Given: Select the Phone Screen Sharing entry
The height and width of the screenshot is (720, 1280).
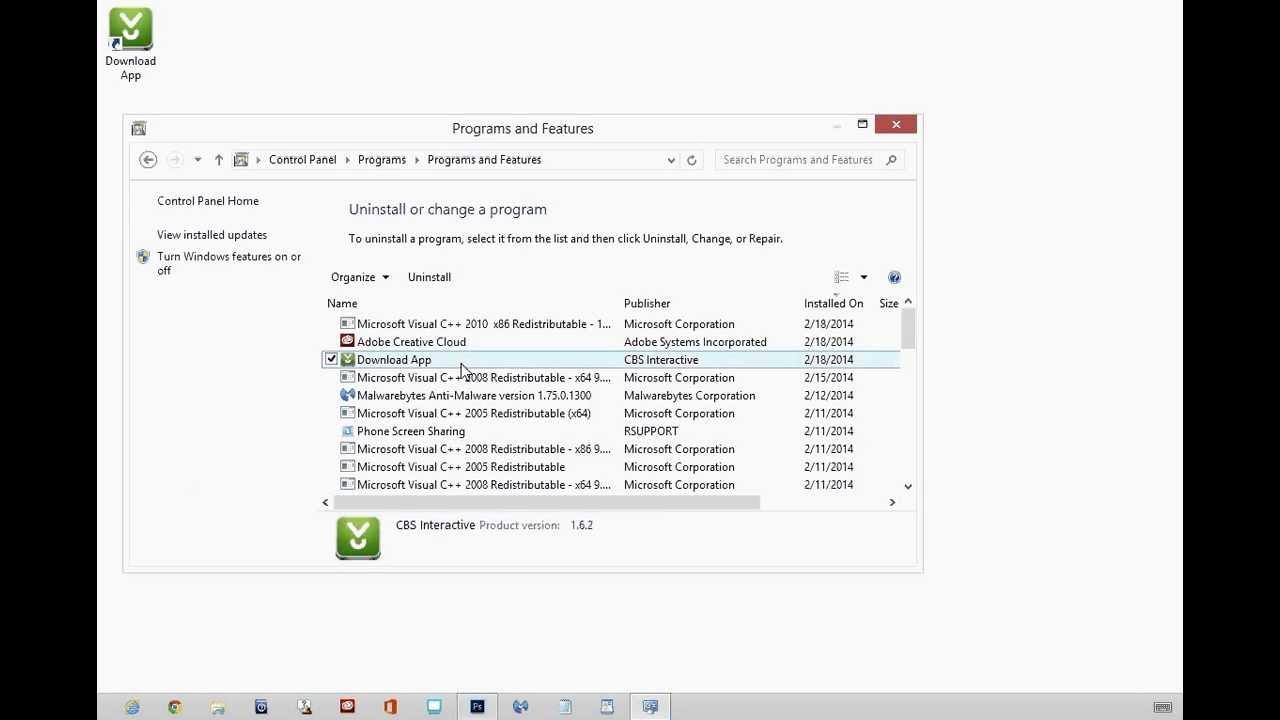Looking at the screenshot, I should (611, 432).
